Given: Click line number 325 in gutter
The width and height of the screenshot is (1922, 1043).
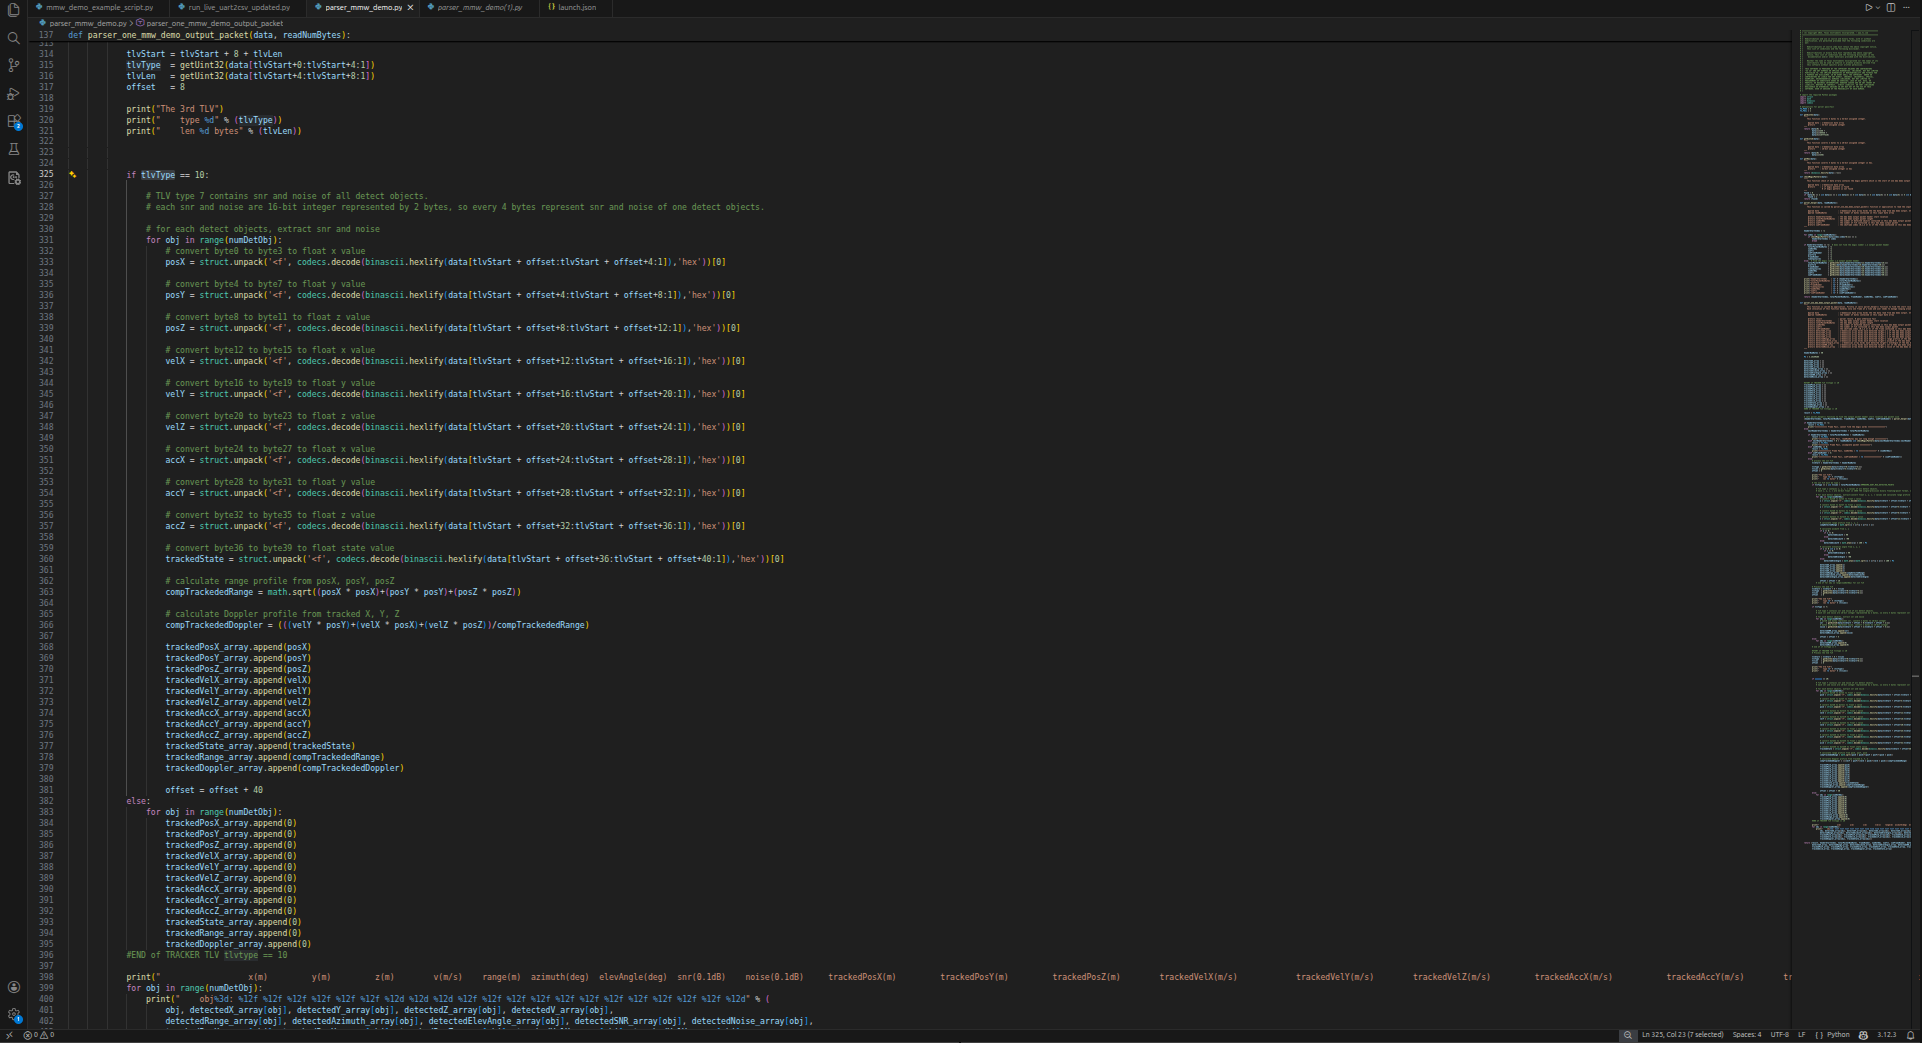Looking at the screenshot, I should 46,174.
